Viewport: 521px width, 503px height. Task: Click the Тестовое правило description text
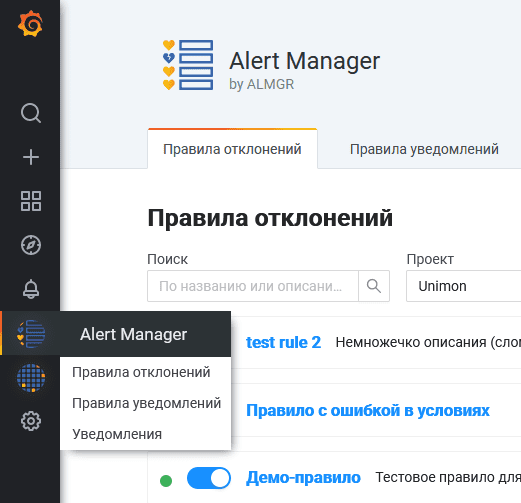448,477
